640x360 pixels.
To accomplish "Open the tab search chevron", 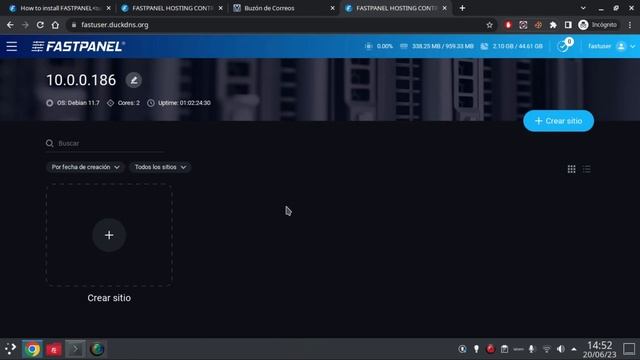I will point(583,8).
